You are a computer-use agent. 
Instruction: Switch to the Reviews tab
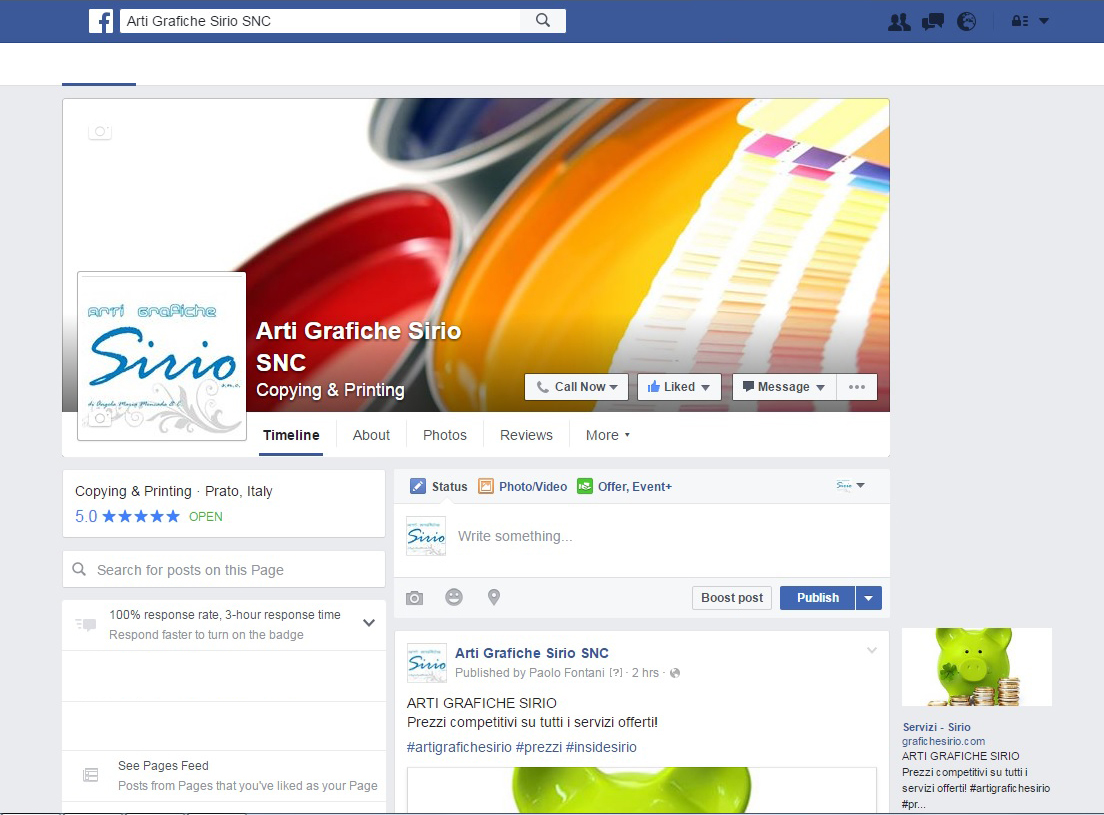tap(526, 435)
